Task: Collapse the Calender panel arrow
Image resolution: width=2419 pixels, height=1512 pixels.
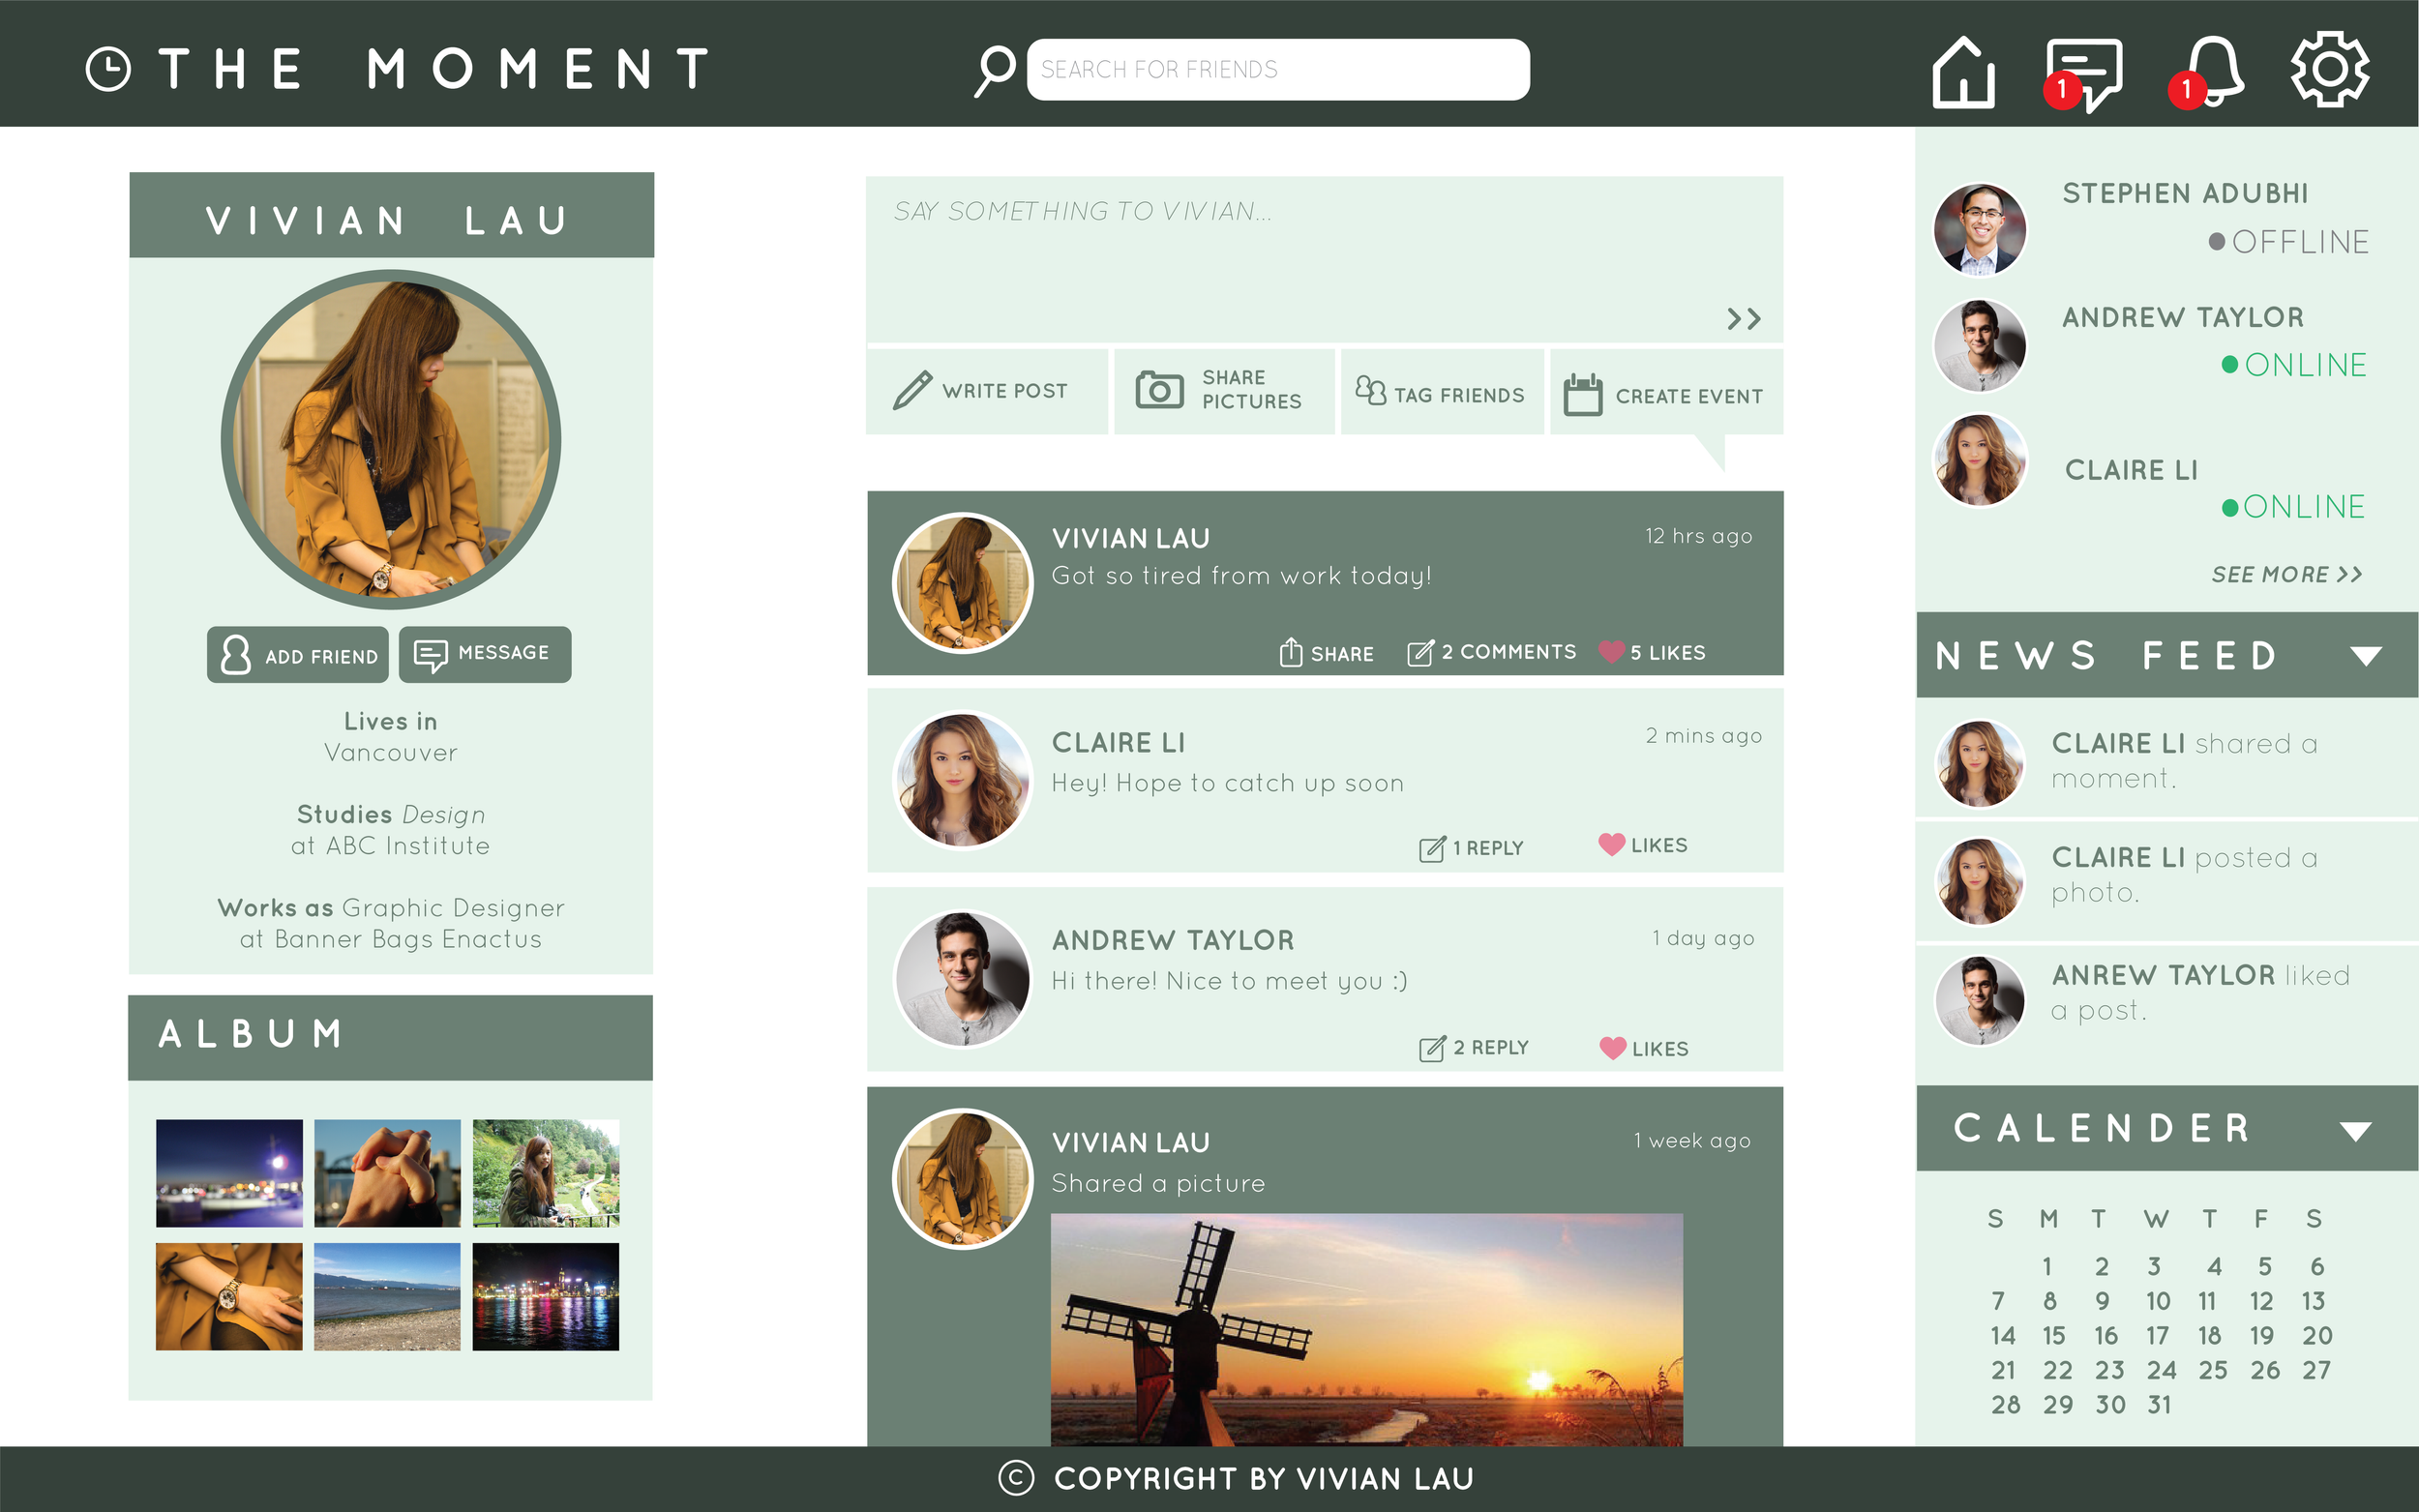Action: [x=2355, y=1131]
